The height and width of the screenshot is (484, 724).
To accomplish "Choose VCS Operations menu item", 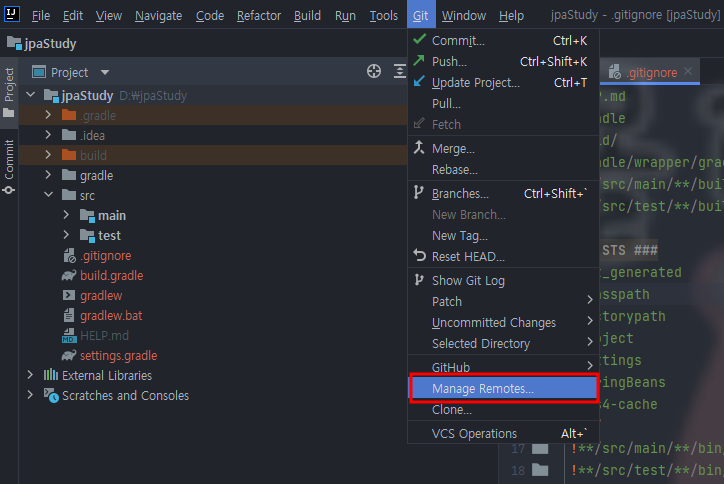I will 503,434.
